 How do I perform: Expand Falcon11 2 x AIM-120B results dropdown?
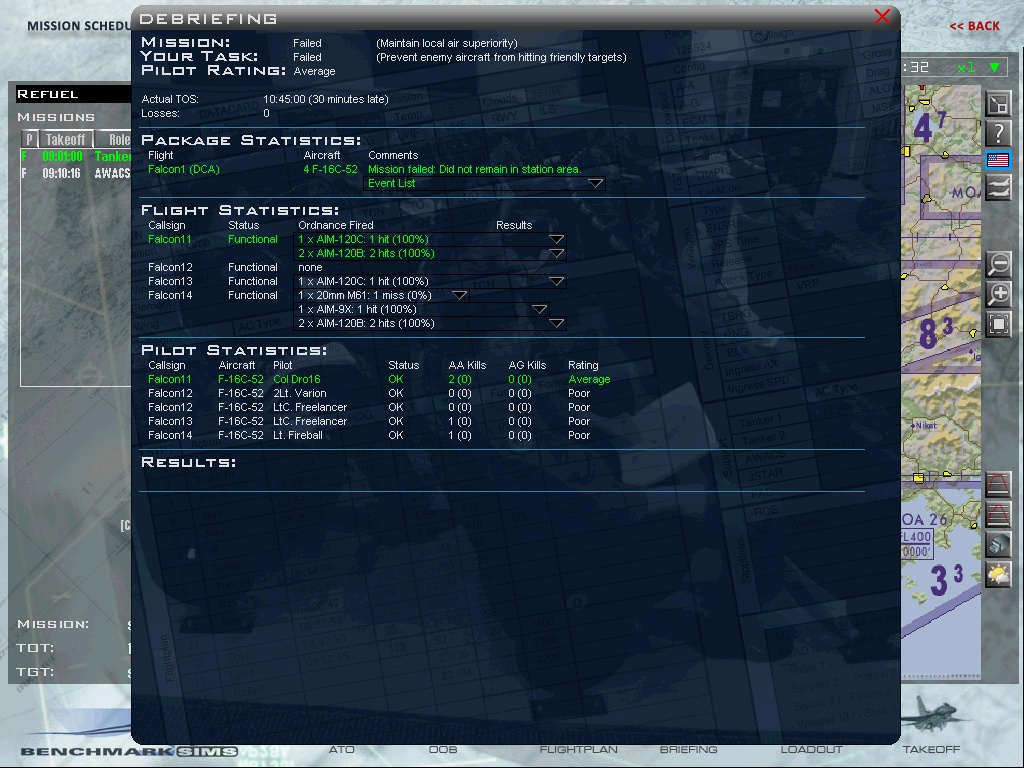(x=556, y=253)
